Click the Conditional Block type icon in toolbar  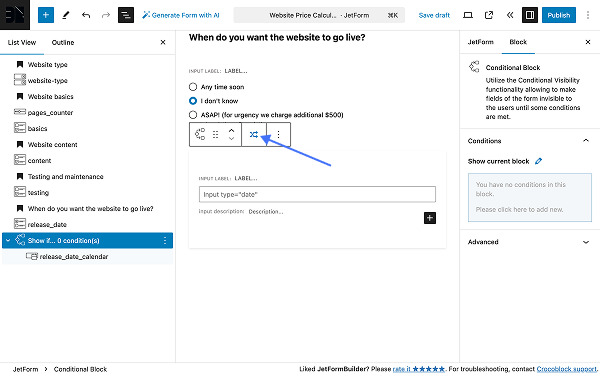tap(200, 135)
